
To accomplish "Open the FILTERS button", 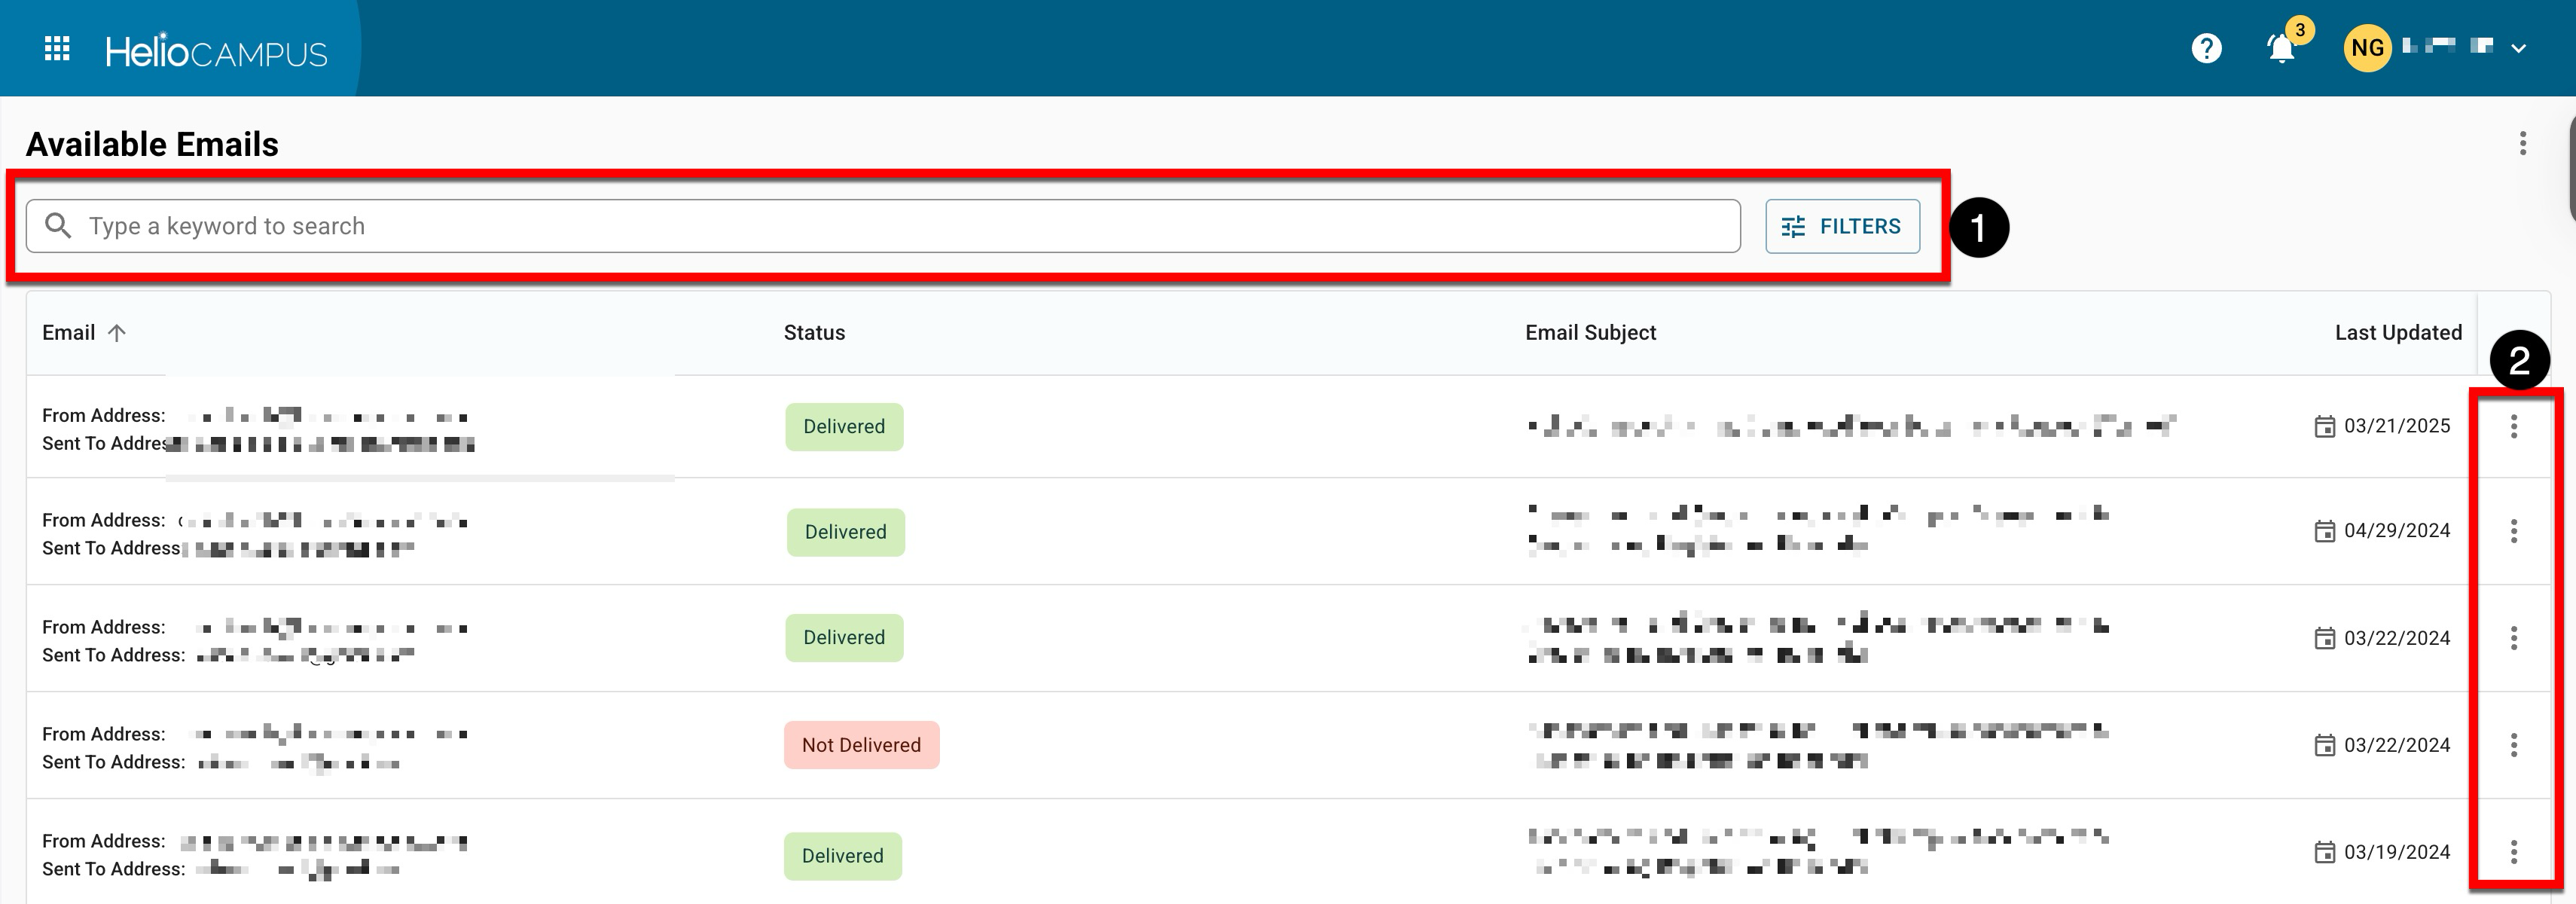I will [x=1842, y=226].
